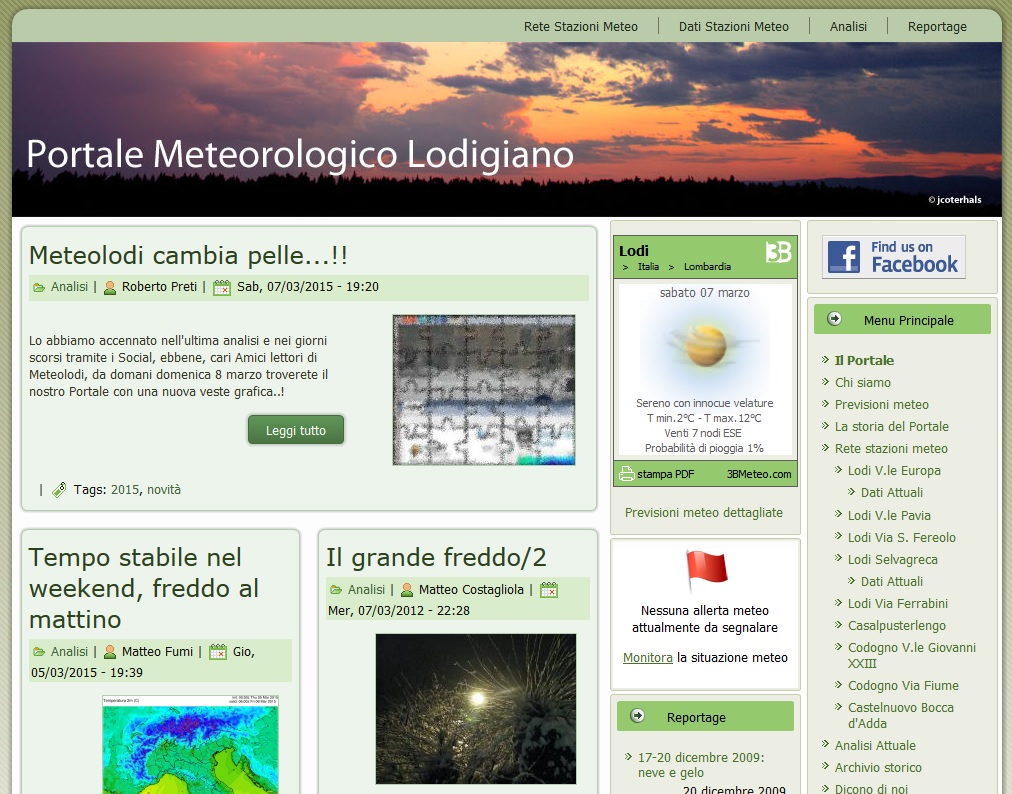
Task: Open '17-20 dicembre 2009: neve e gelo' report
Action: pos(701,765)
